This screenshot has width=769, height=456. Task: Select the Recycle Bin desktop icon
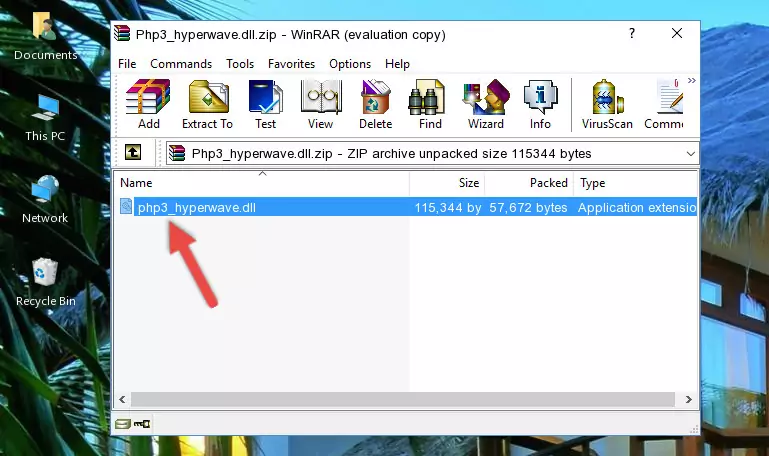45,282
